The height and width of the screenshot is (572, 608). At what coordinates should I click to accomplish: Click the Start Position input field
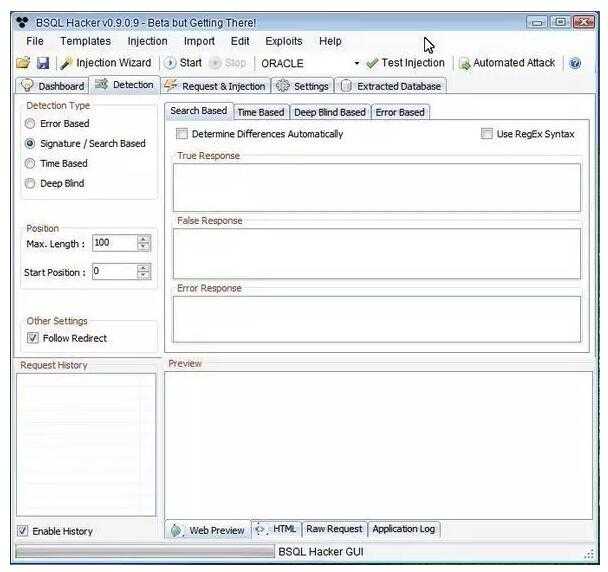click(115, 271)
